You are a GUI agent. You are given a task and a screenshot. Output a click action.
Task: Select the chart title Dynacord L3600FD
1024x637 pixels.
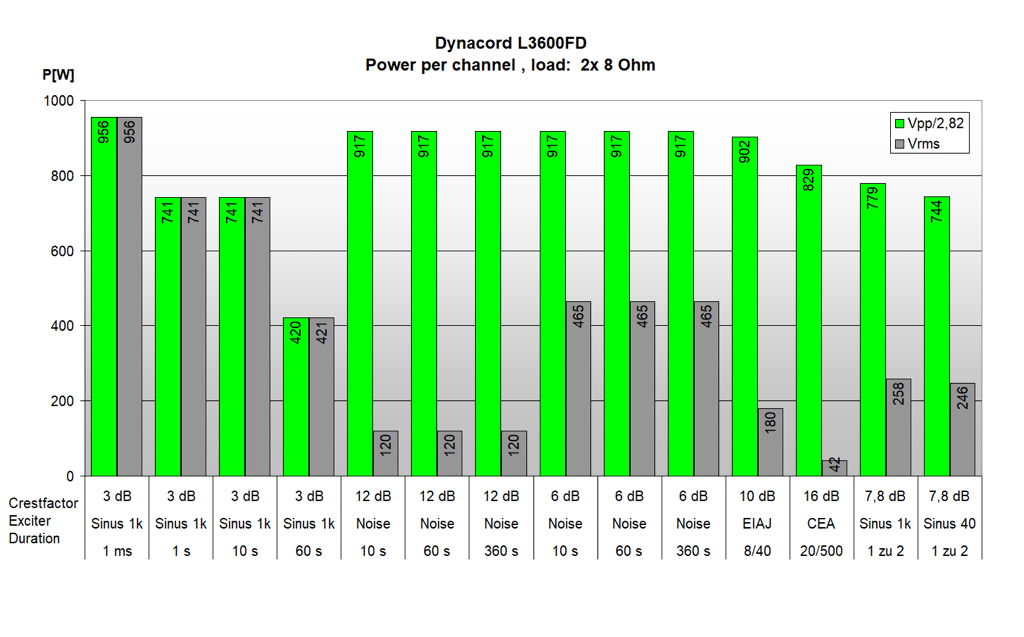tap(510, 43)
